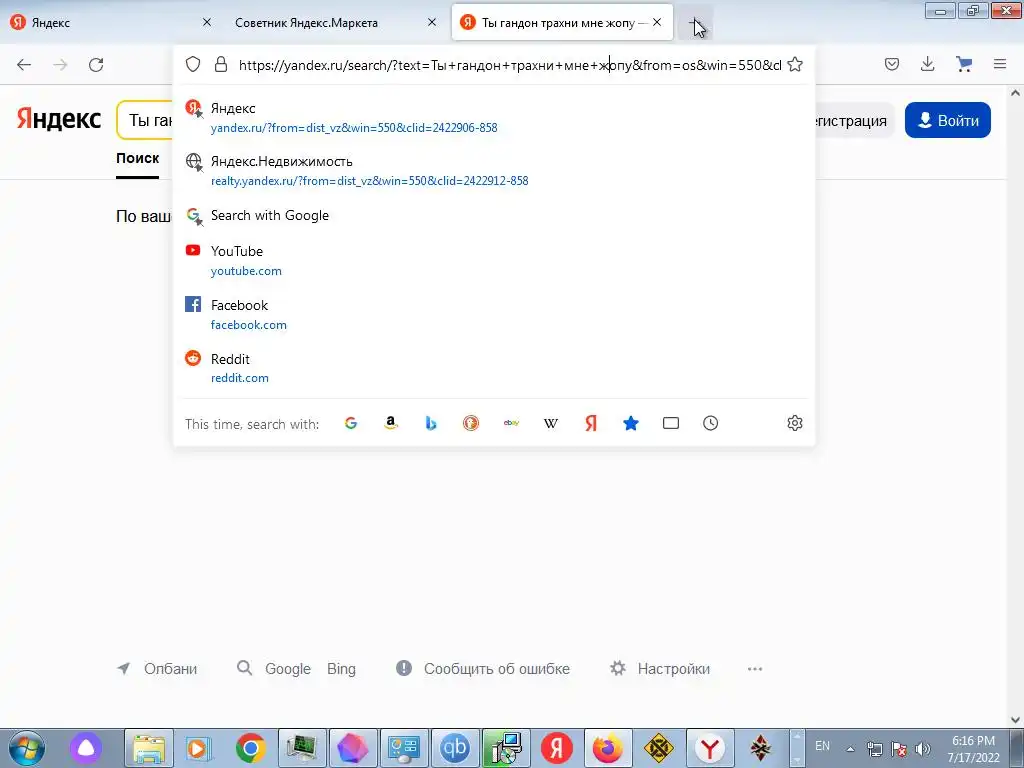
Task: Choose Яндекс.Недвижимость suggestion
Action: 494,170
